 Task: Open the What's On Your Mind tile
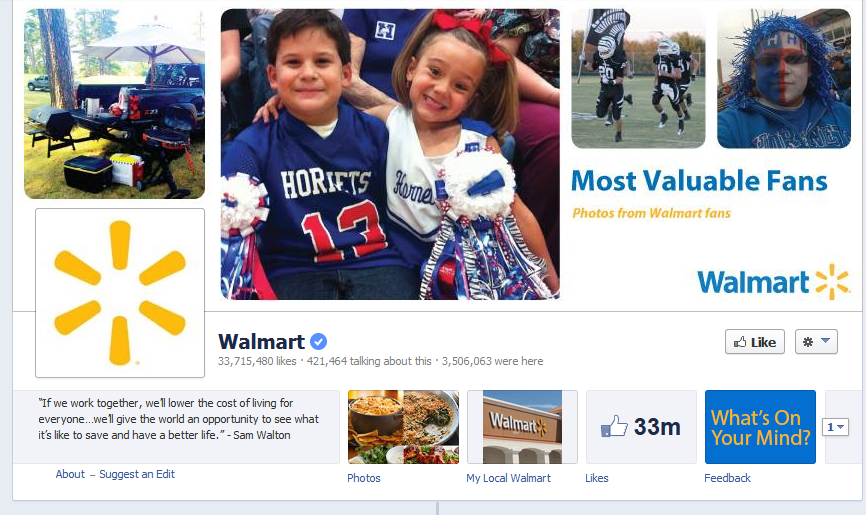pos(760,427)
